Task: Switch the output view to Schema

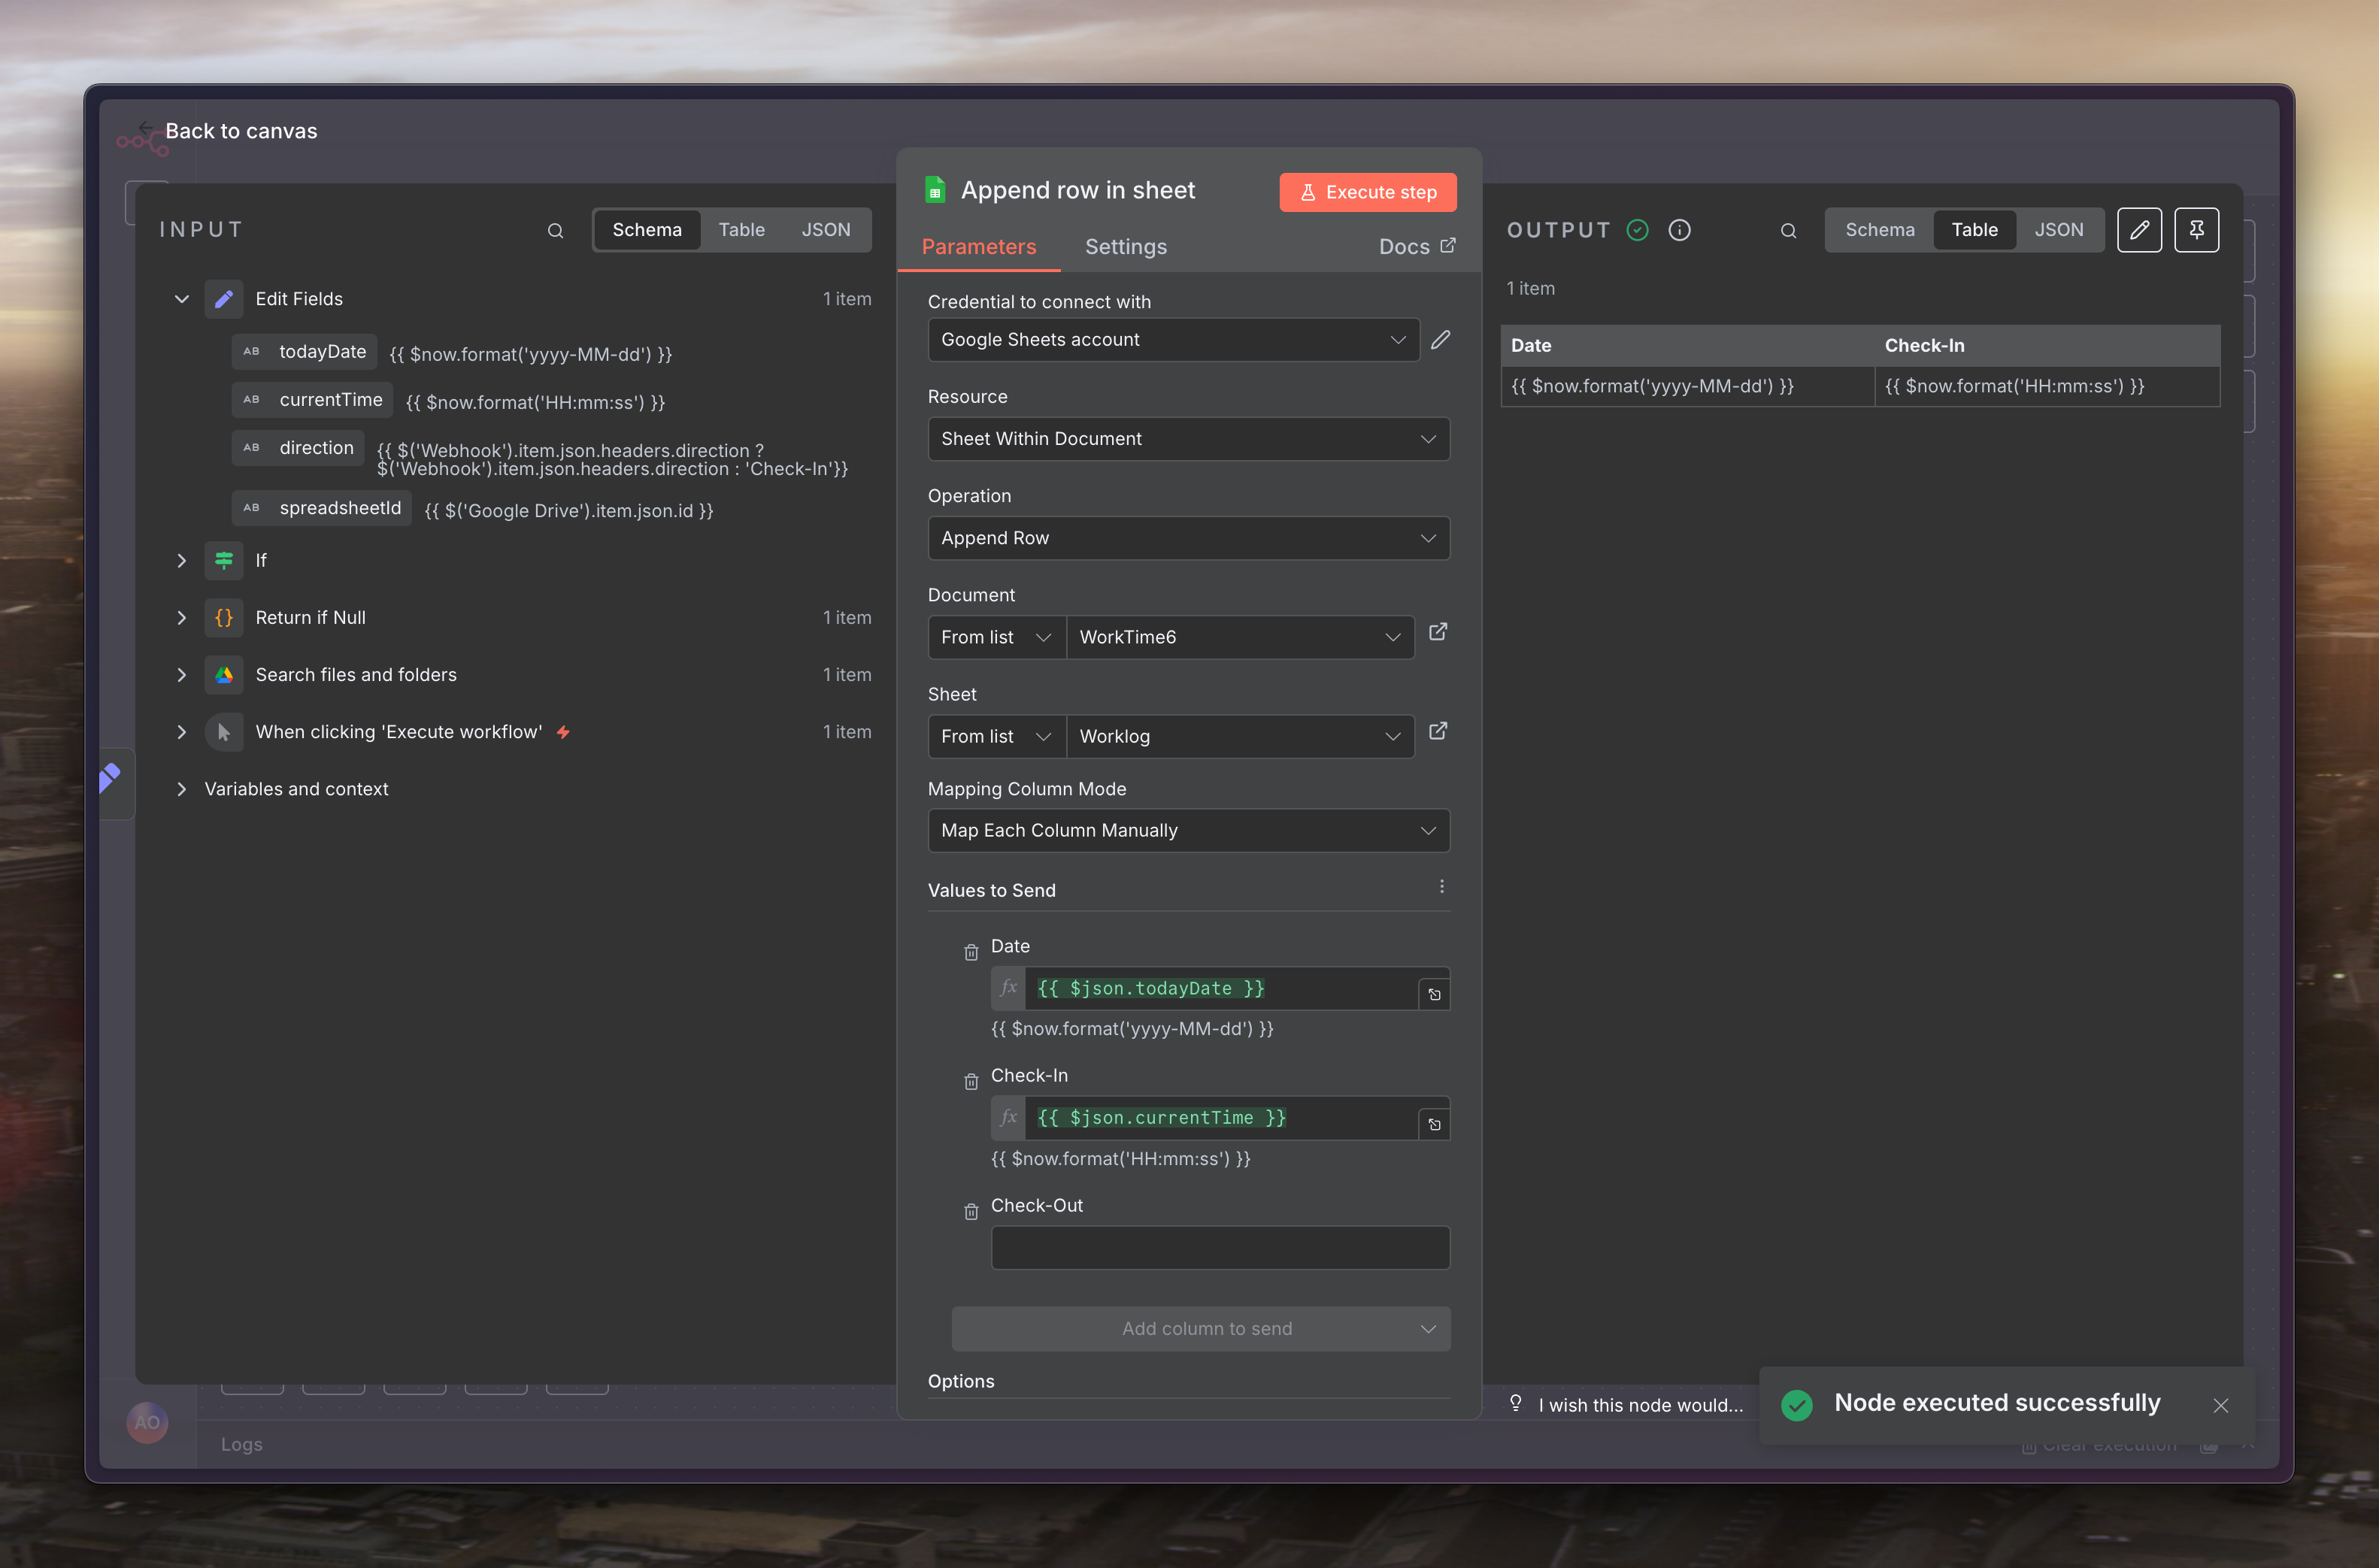Action: point(1879,230)
